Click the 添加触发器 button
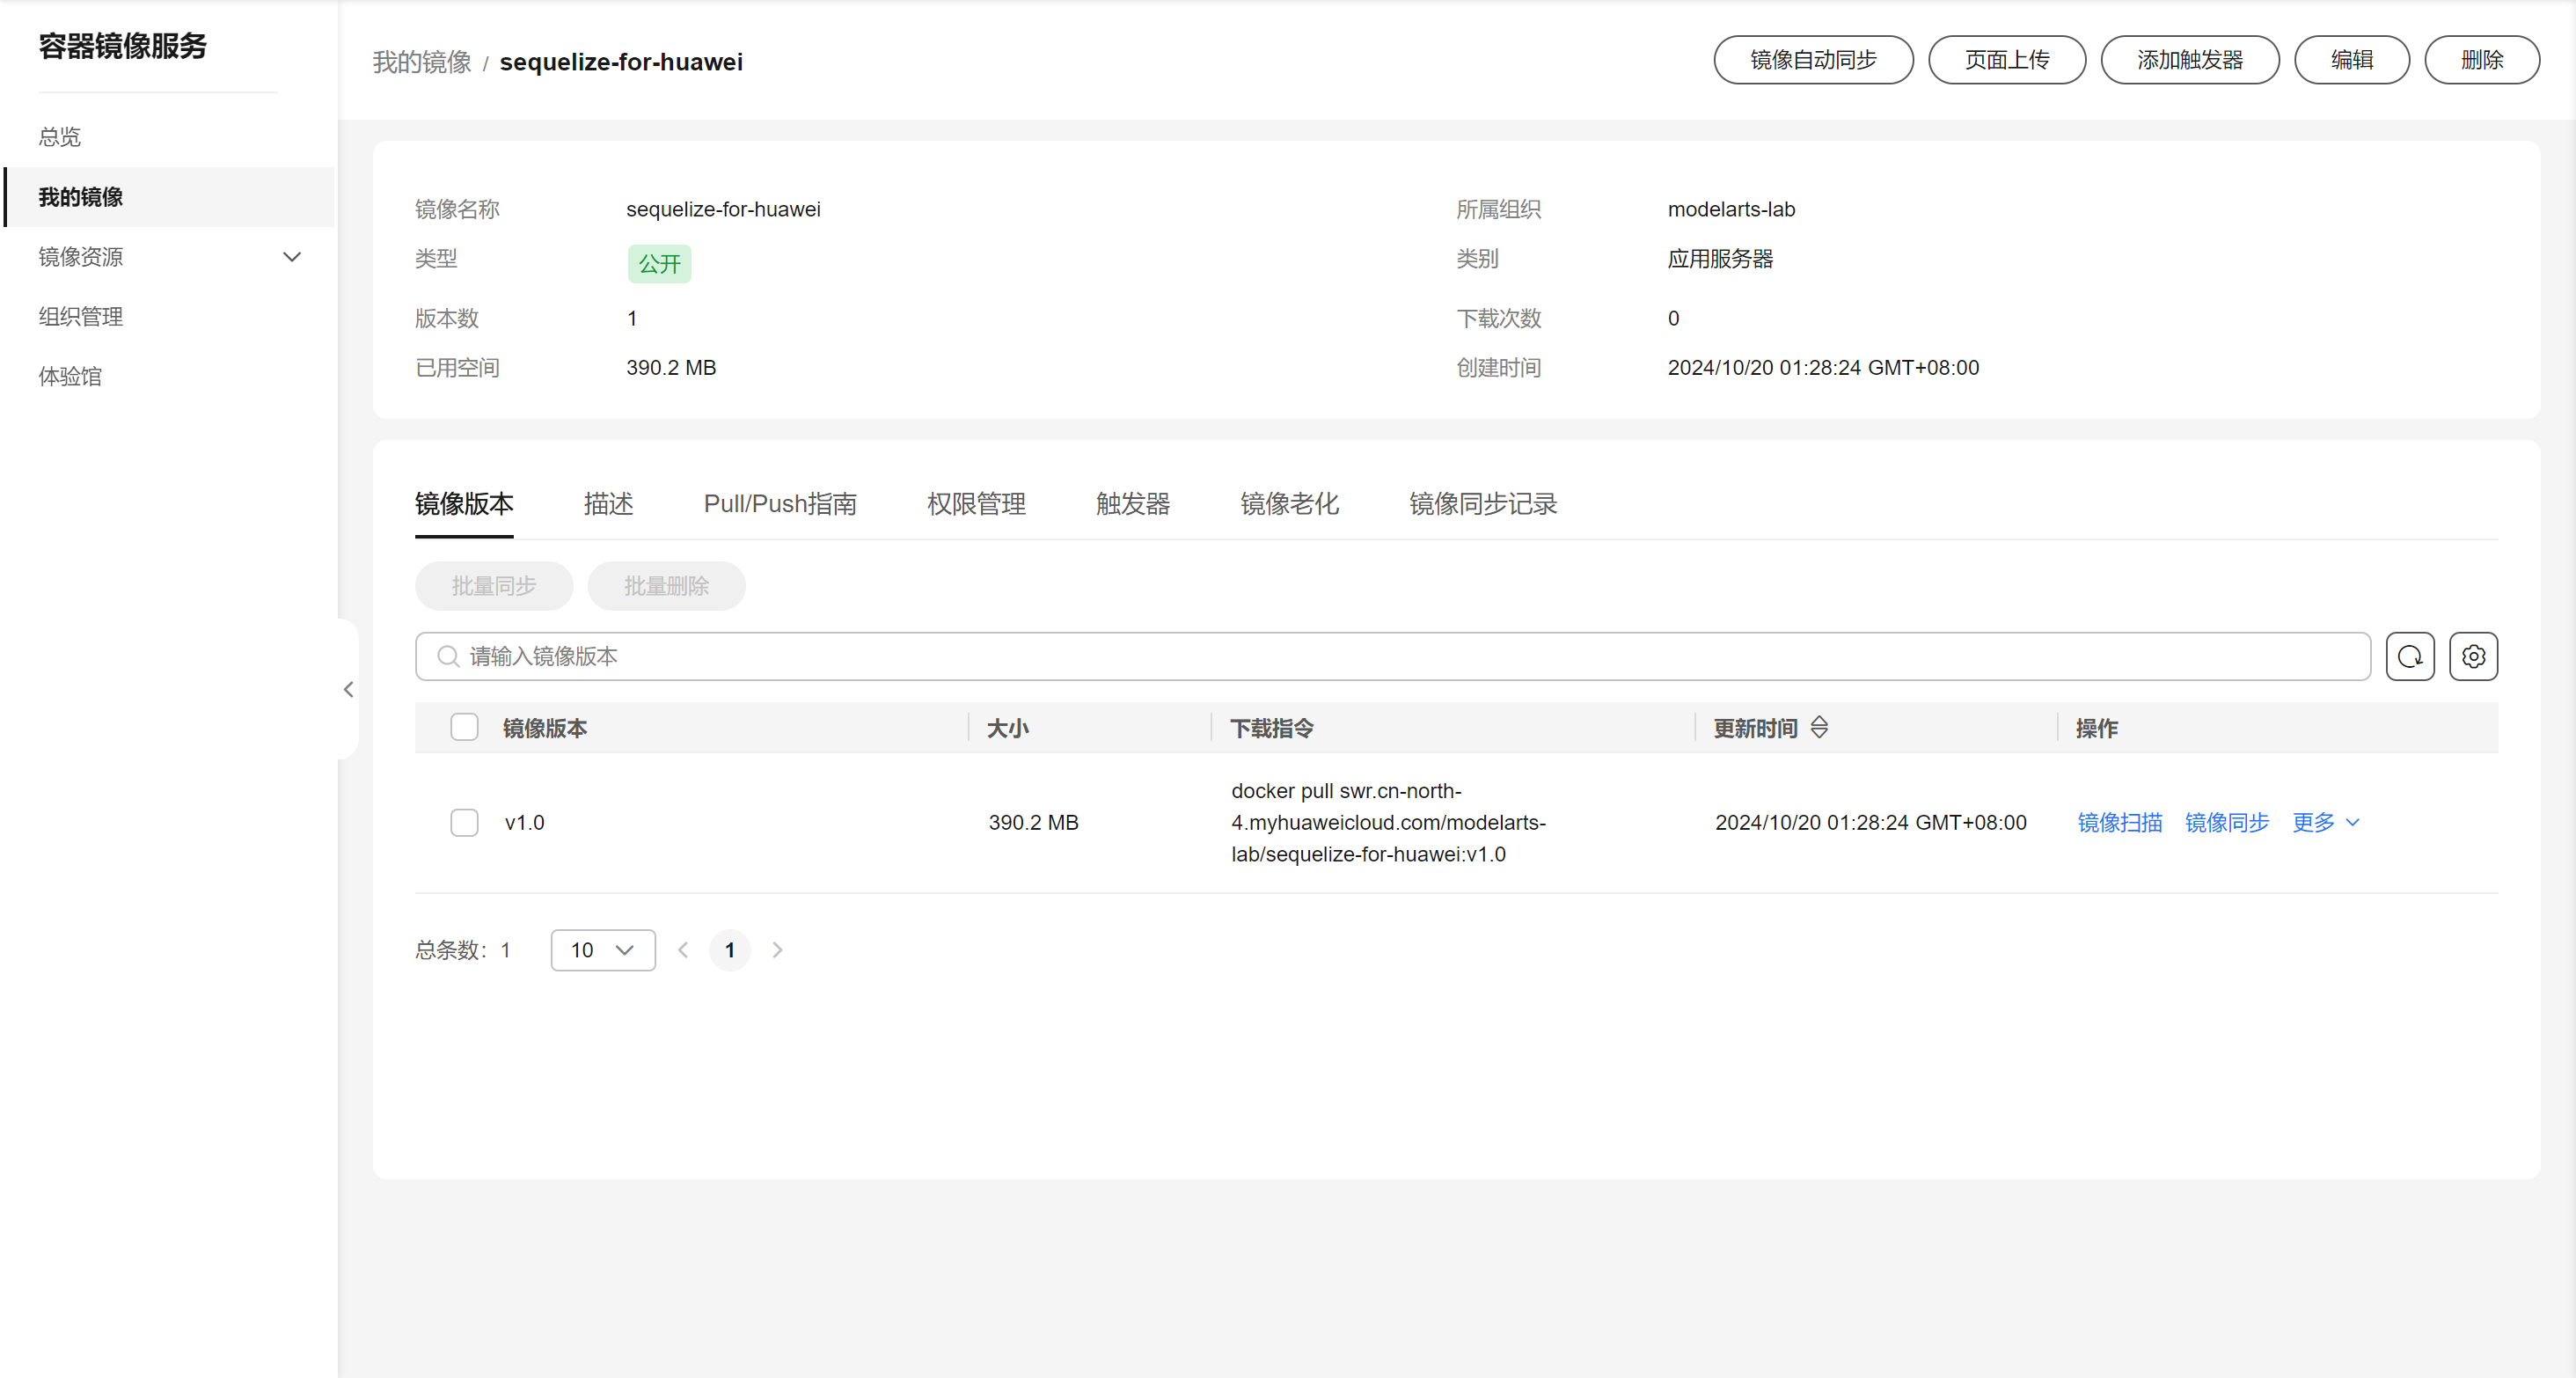 2189,60
